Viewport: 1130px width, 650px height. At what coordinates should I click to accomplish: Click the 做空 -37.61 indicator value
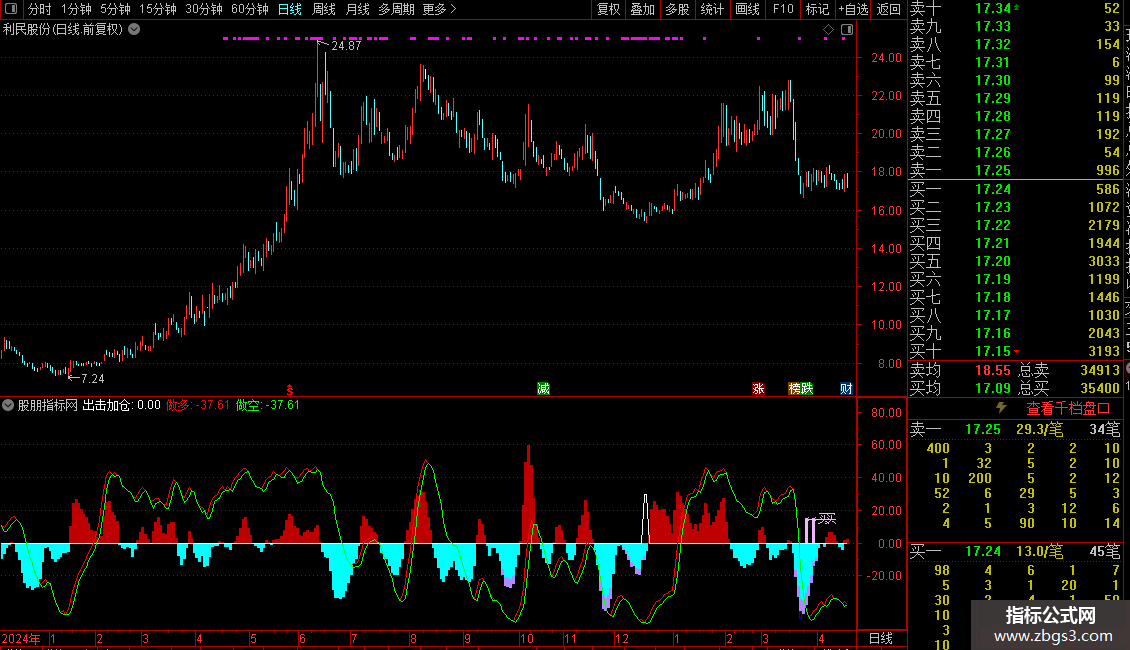click(x=267, y=405)
